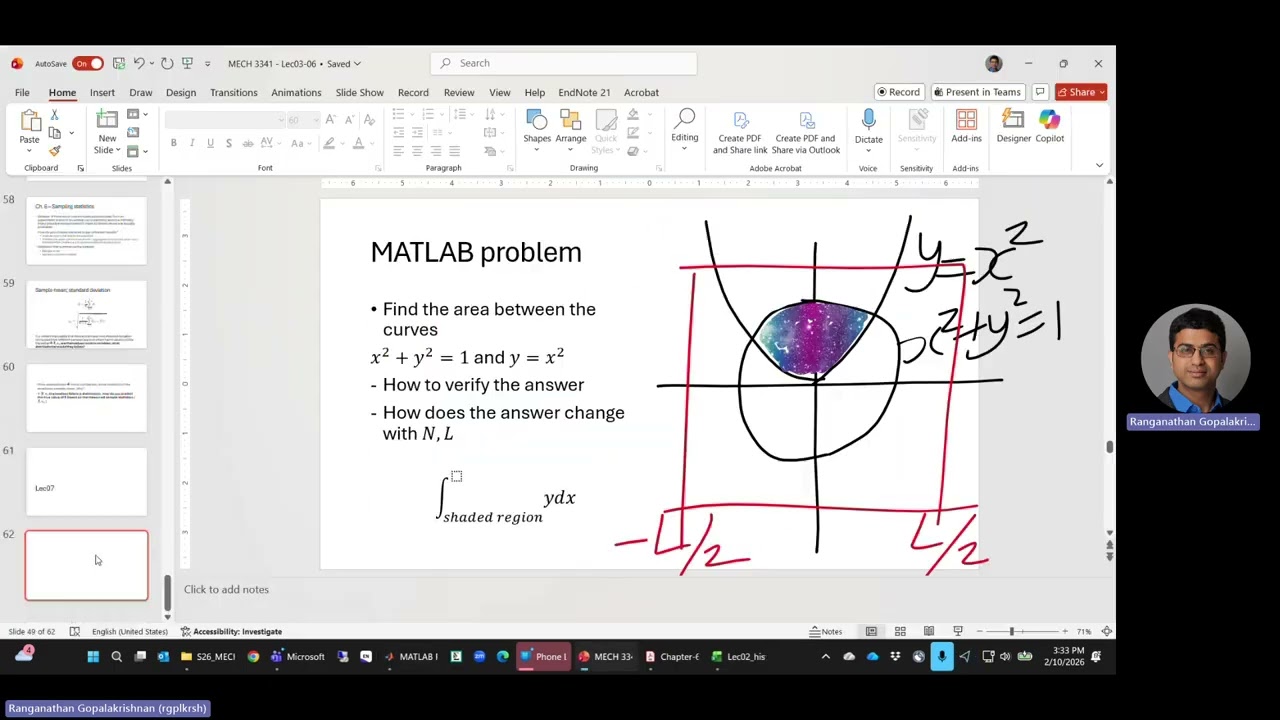
Task: Click Present in Teams button
Action: click(977, 92)
